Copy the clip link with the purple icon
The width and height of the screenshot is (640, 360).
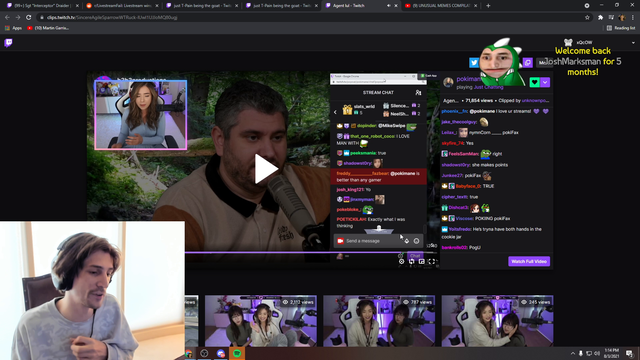(527, 62)
